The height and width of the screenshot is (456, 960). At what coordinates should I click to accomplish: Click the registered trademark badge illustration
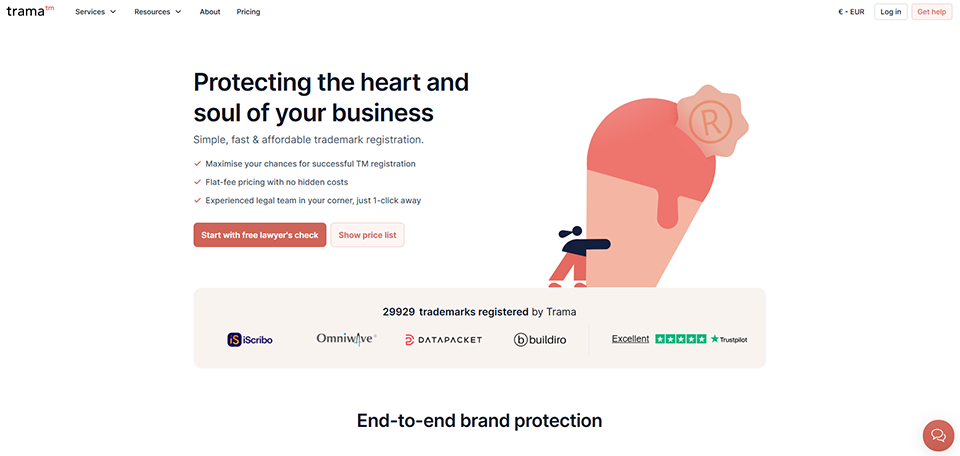click(711, 124)
